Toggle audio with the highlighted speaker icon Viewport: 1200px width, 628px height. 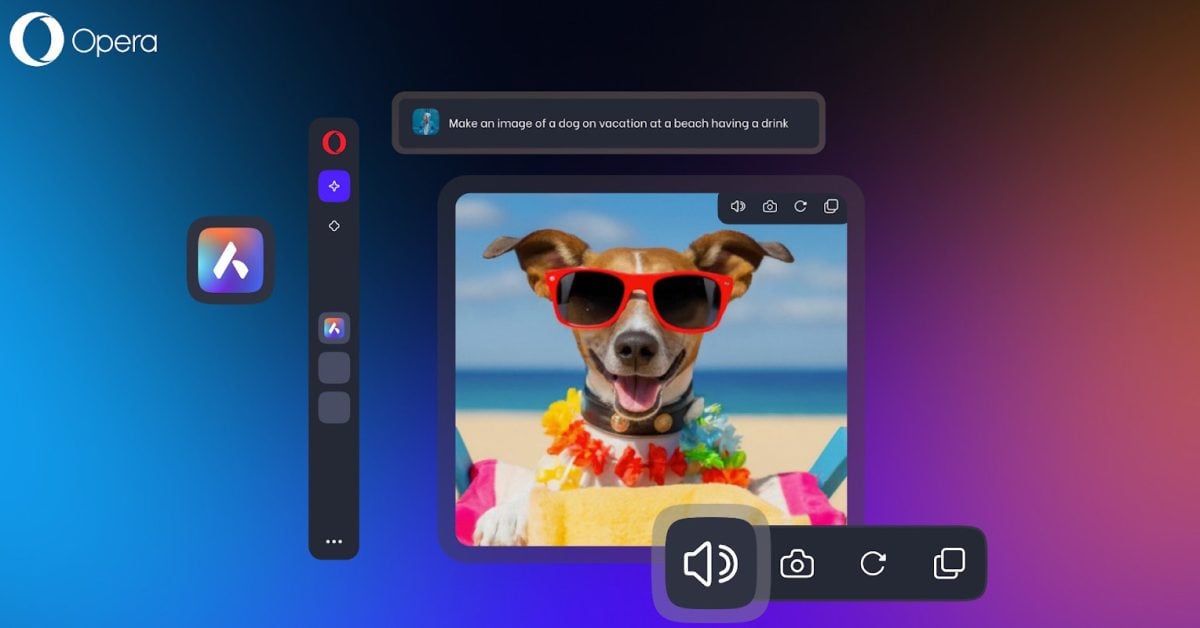pyautogui.click(x=712, y=563)
